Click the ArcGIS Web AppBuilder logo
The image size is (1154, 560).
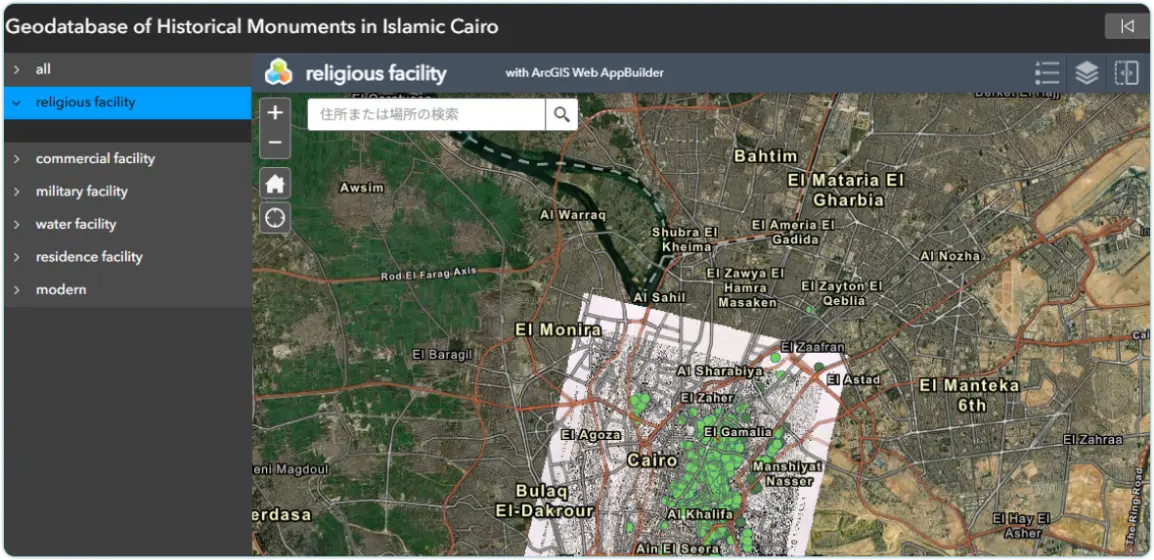(278, 73)
